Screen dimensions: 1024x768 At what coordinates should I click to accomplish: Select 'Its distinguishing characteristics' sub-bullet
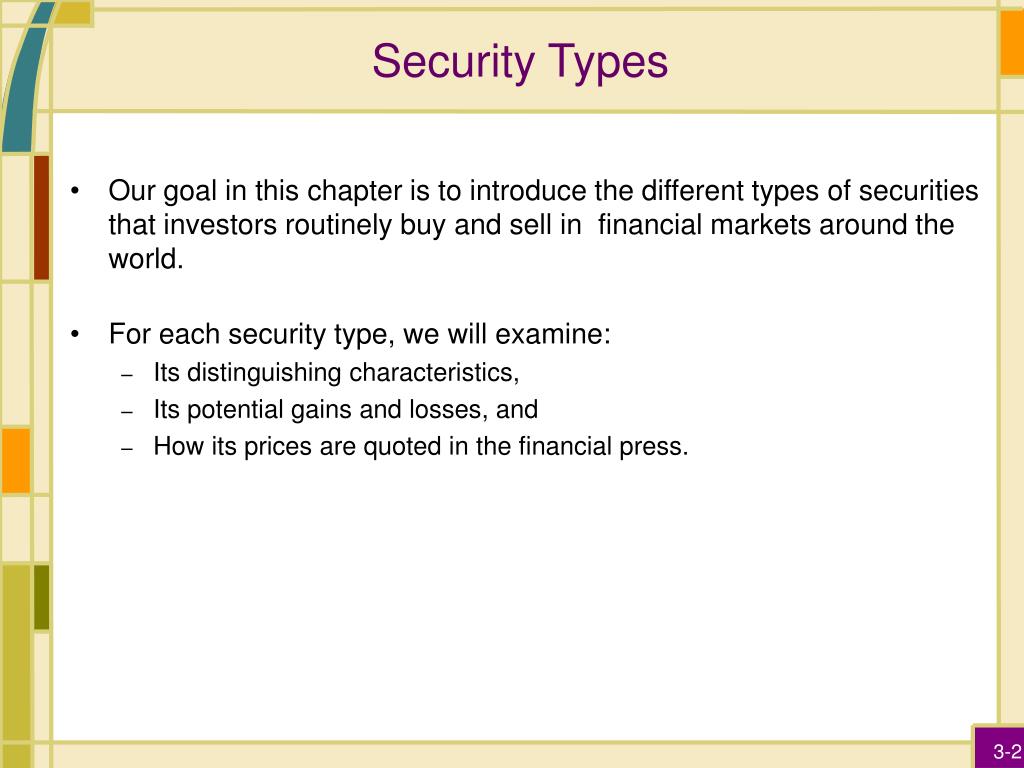[336, 373]
